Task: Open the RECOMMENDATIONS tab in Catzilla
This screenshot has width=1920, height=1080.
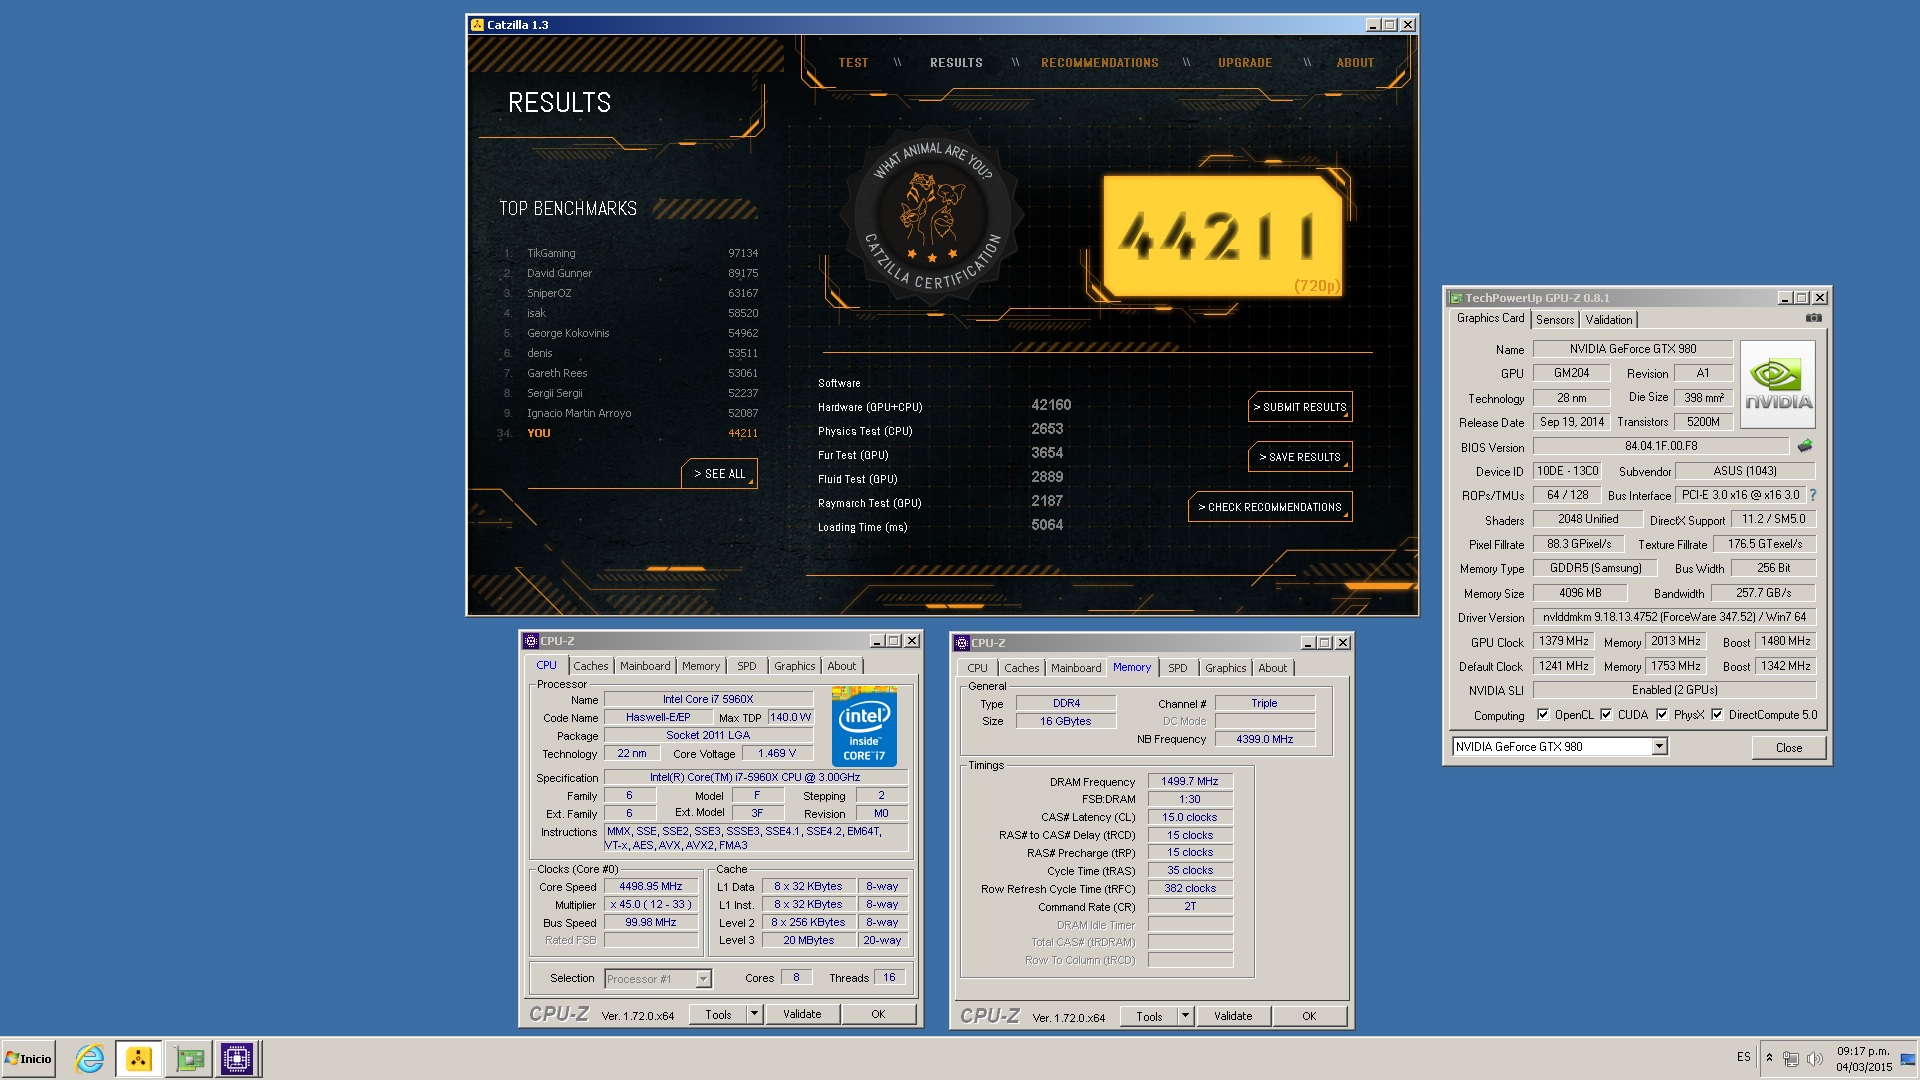Action: point(1099,63)
